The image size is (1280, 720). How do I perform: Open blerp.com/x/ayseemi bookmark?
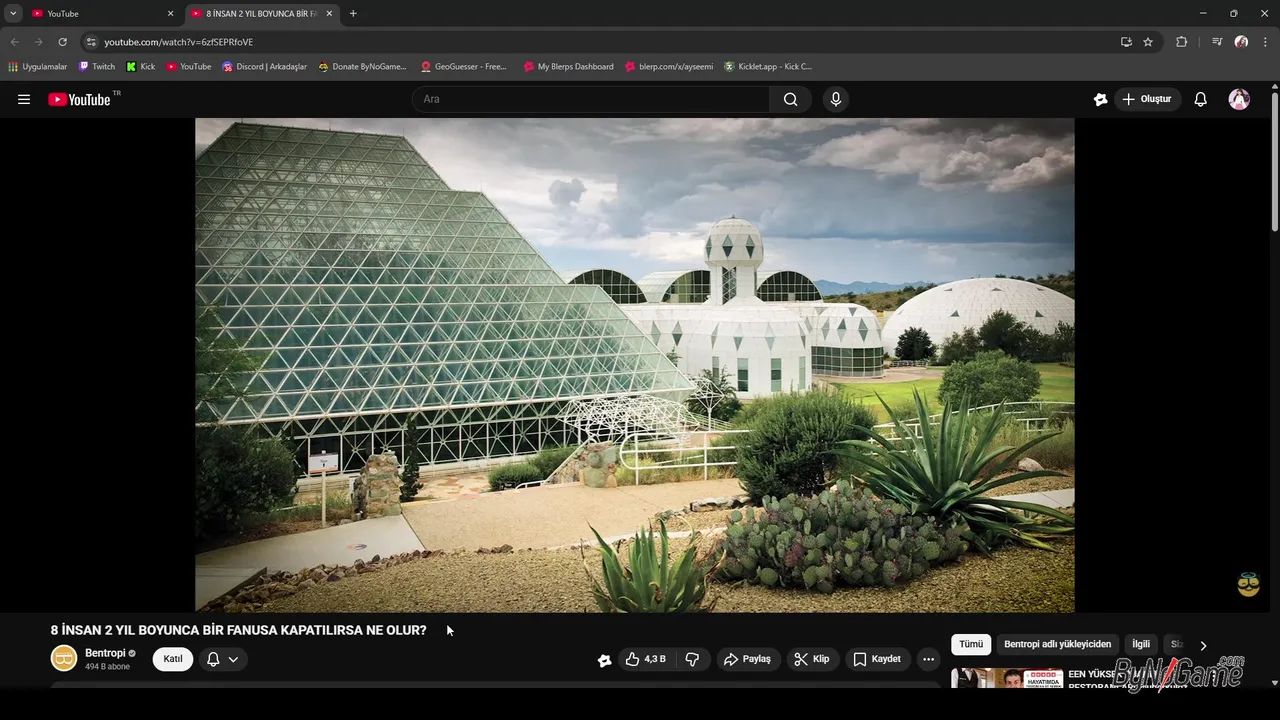669,67
